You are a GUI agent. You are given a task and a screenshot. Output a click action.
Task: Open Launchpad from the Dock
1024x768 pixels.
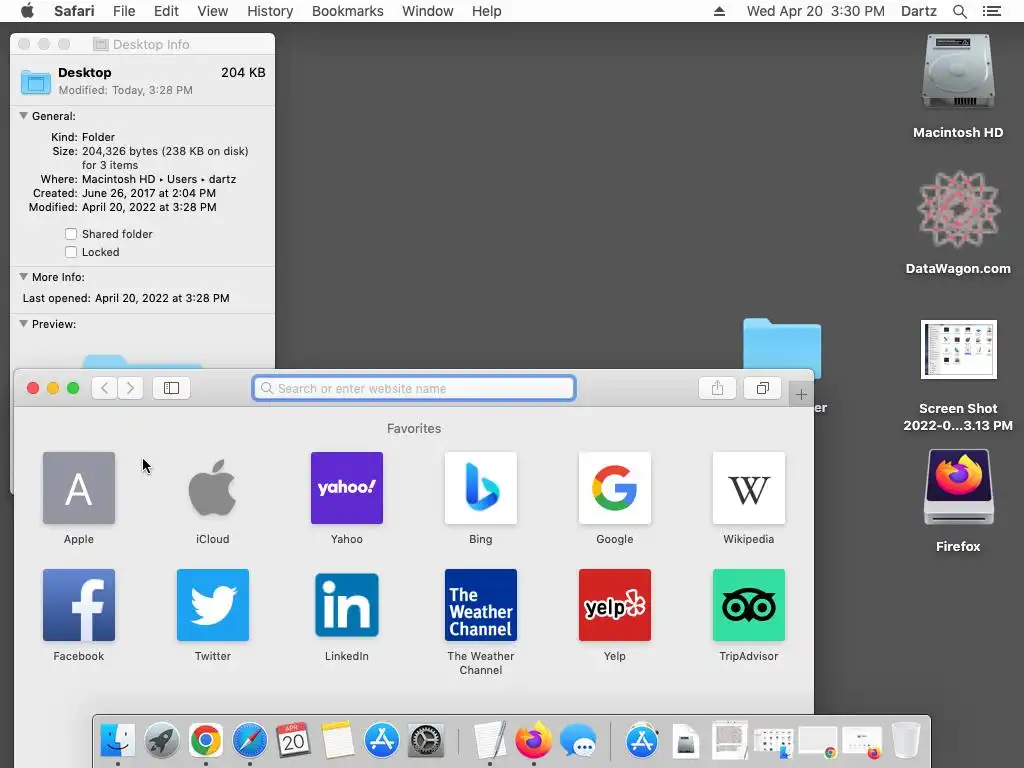pos(161,741)
